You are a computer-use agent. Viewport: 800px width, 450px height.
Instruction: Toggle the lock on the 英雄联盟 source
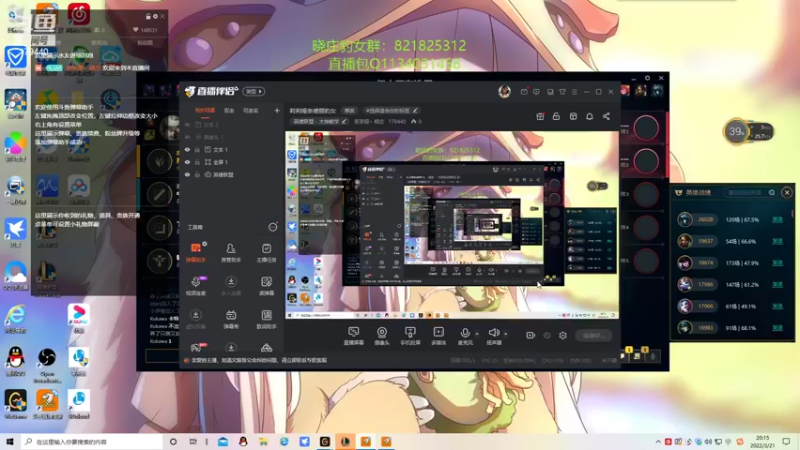[197, 174]
